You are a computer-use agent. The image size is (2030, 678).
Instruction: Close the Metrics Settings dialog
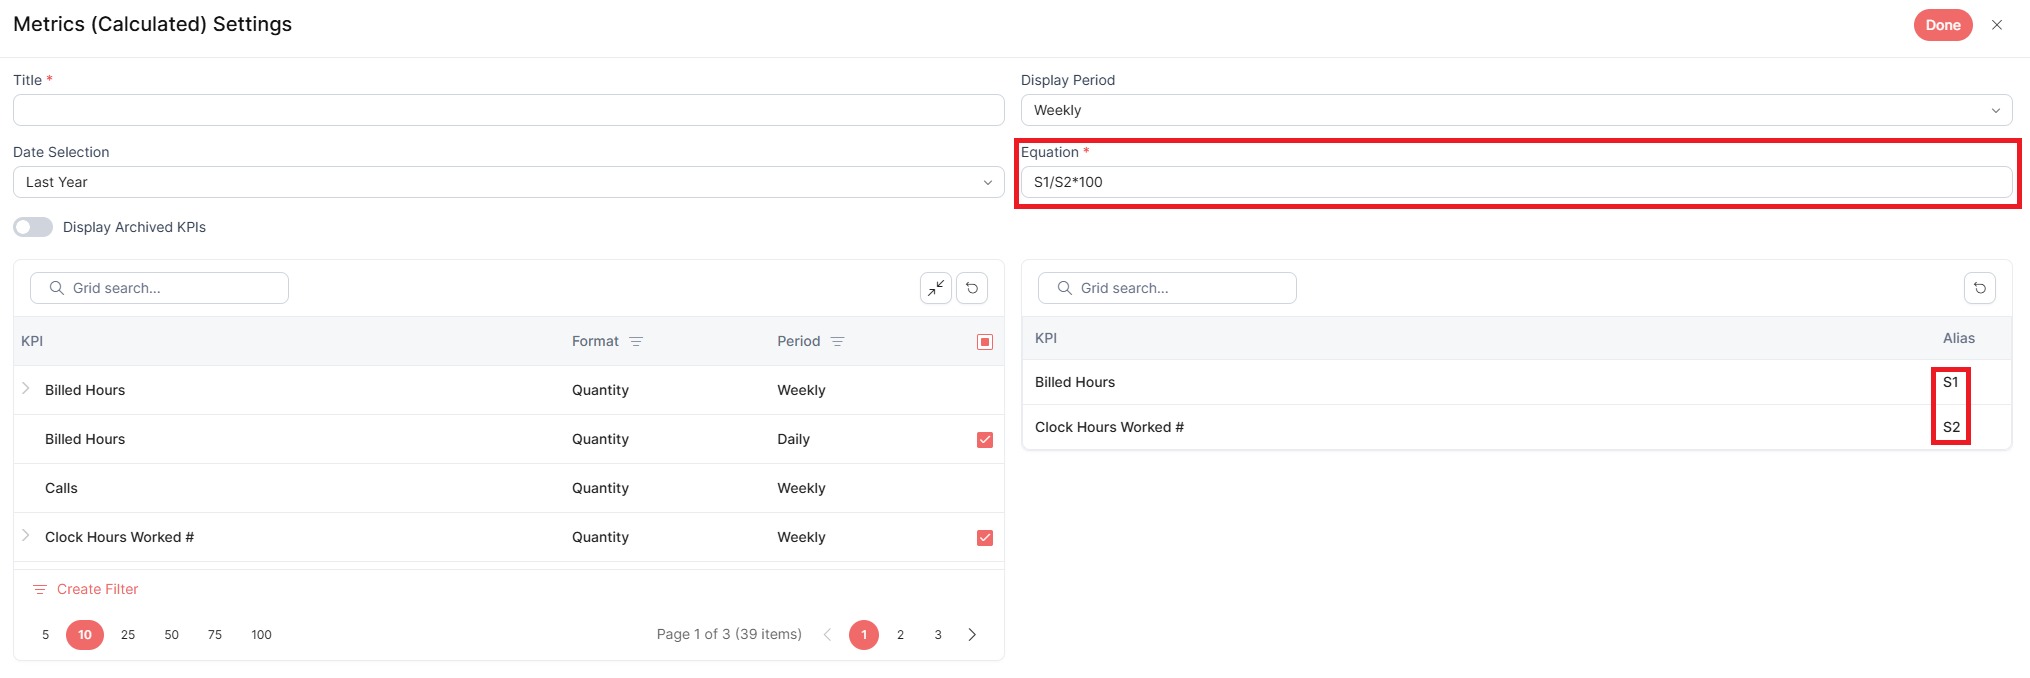[1997, 25]
